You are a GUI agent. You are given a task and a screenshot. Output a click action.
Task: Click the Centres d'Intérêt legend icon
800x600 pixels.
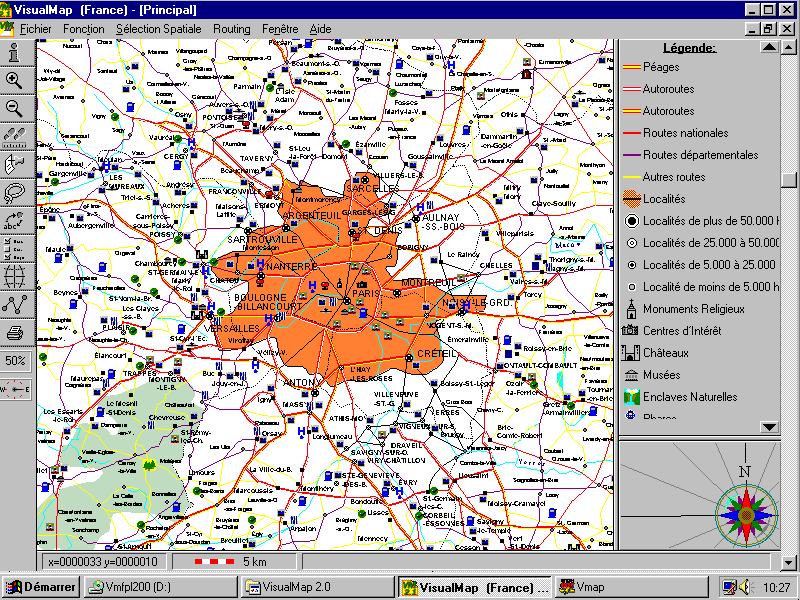[631, 331]
